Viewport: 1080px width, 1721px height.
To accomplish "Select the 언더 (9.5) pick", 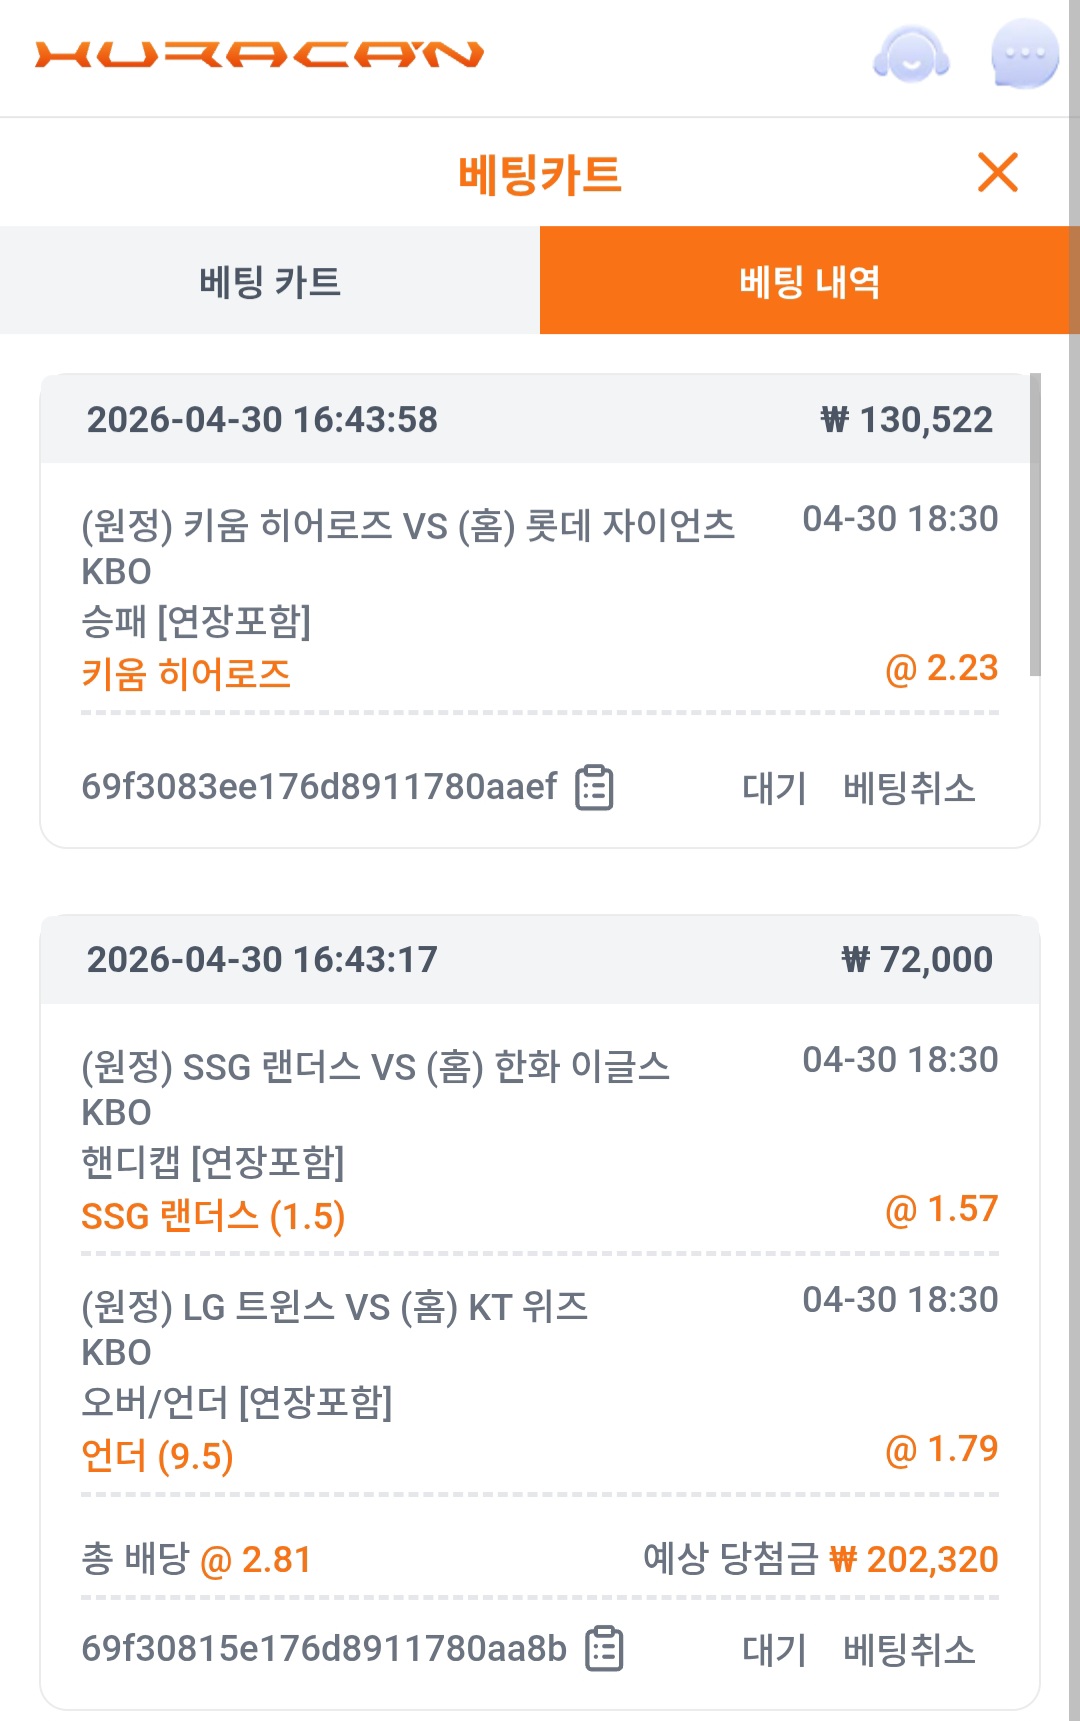I will (157, 1456).
